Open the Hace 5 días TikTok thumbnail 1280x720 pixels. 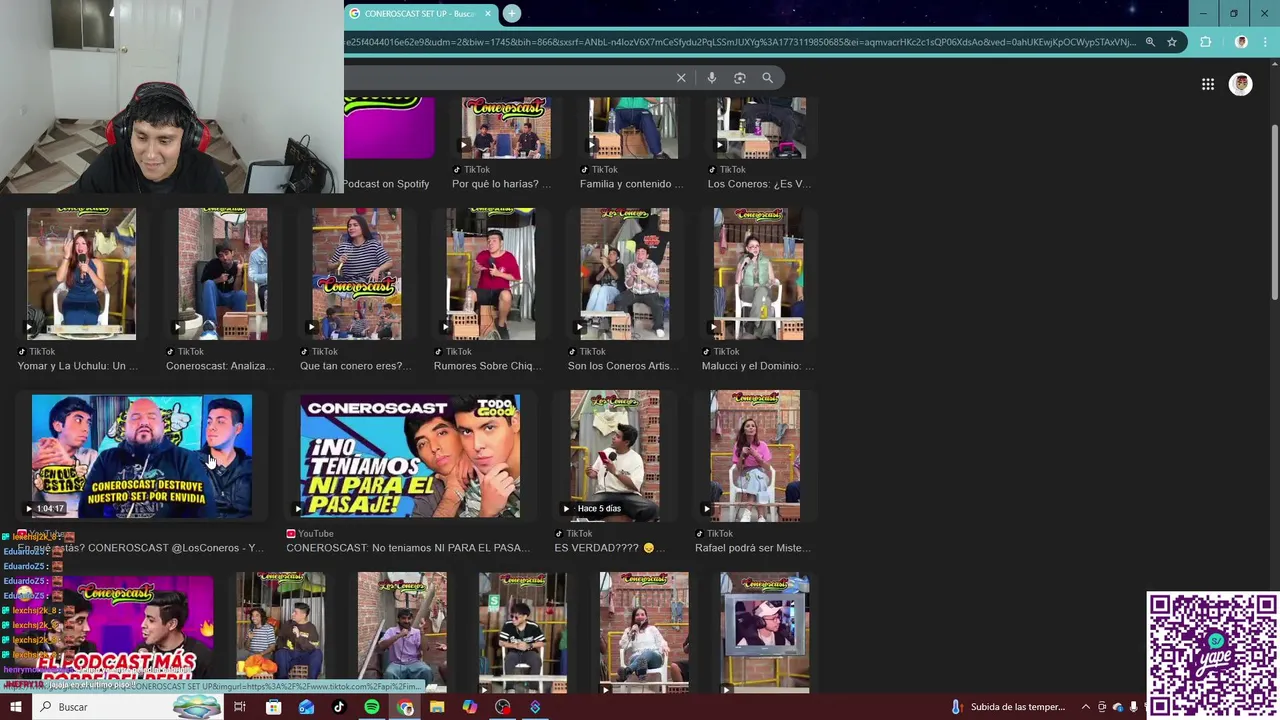pos(614,456)
